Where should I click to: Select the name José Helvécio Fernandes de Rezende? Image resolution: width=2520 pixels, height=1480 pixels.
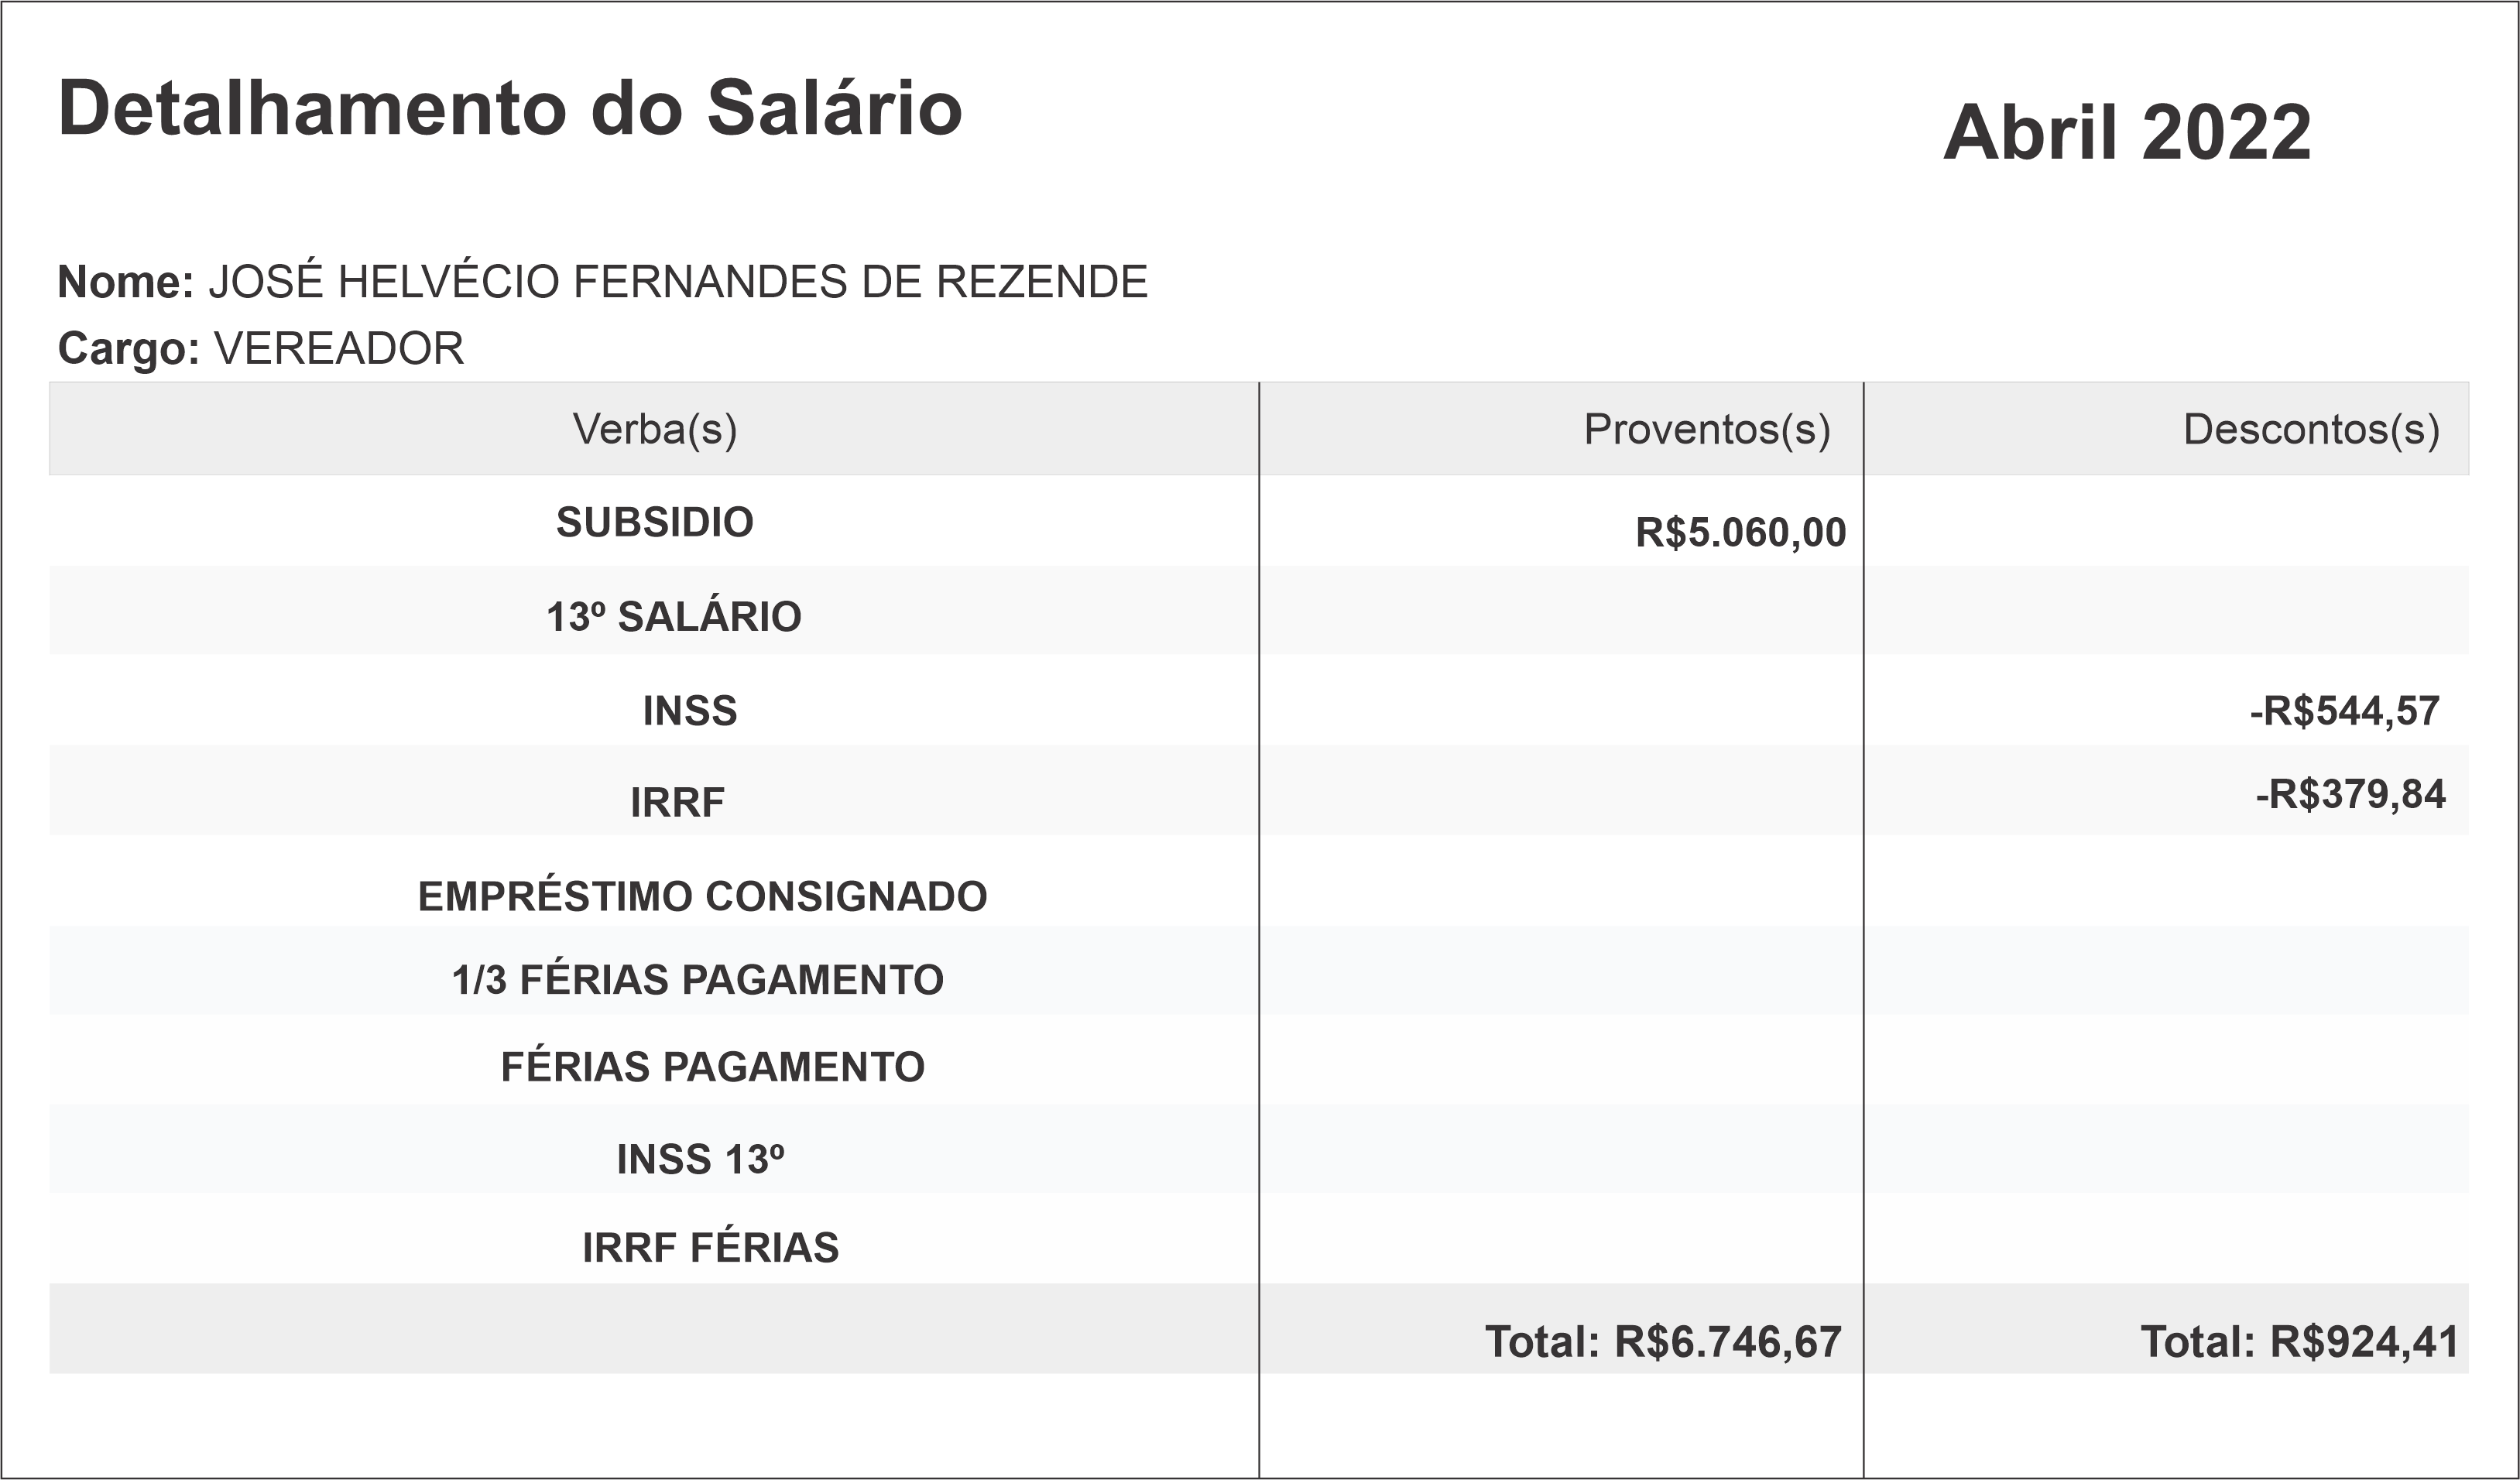677,282
